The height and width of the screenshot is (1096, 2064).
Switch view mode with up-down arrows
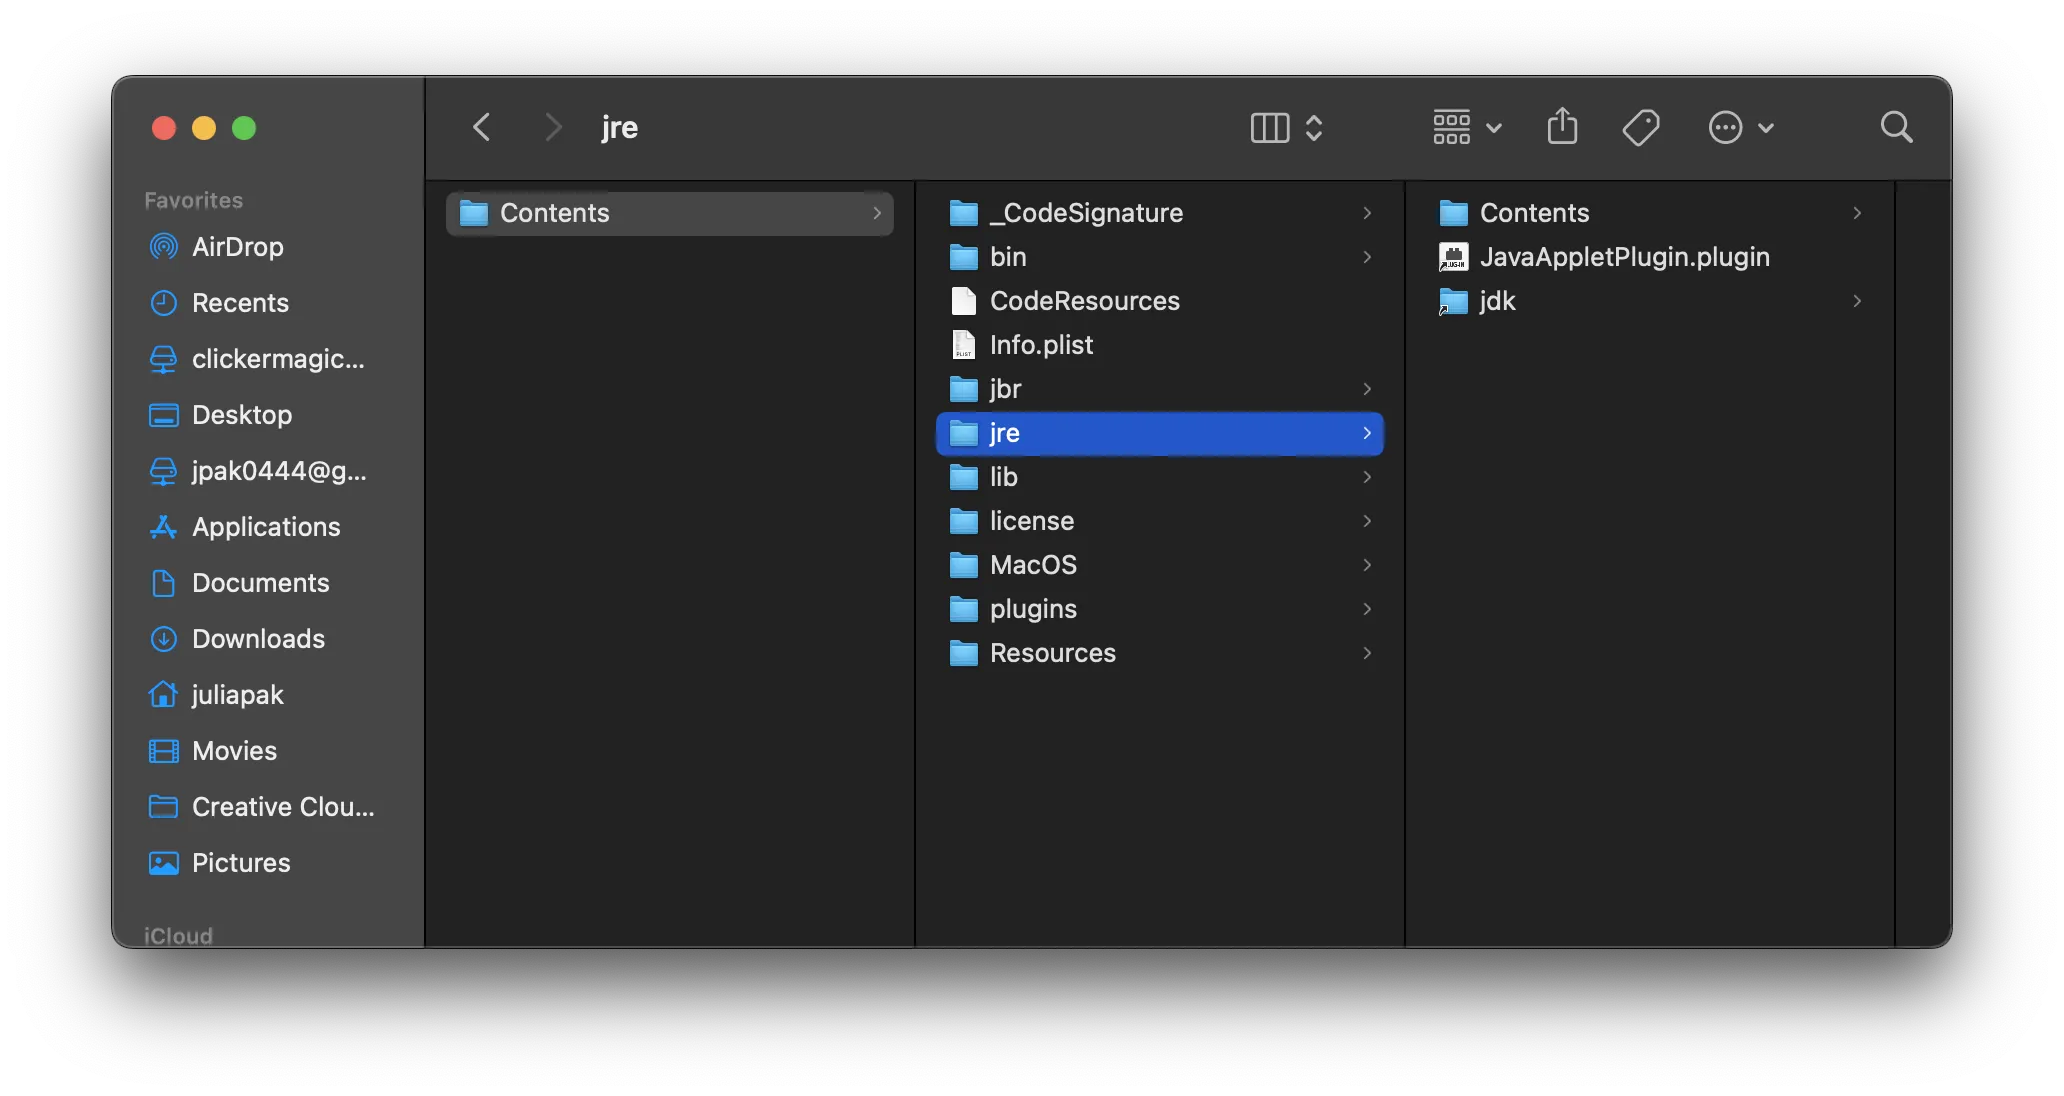(x=1314, y=127)
